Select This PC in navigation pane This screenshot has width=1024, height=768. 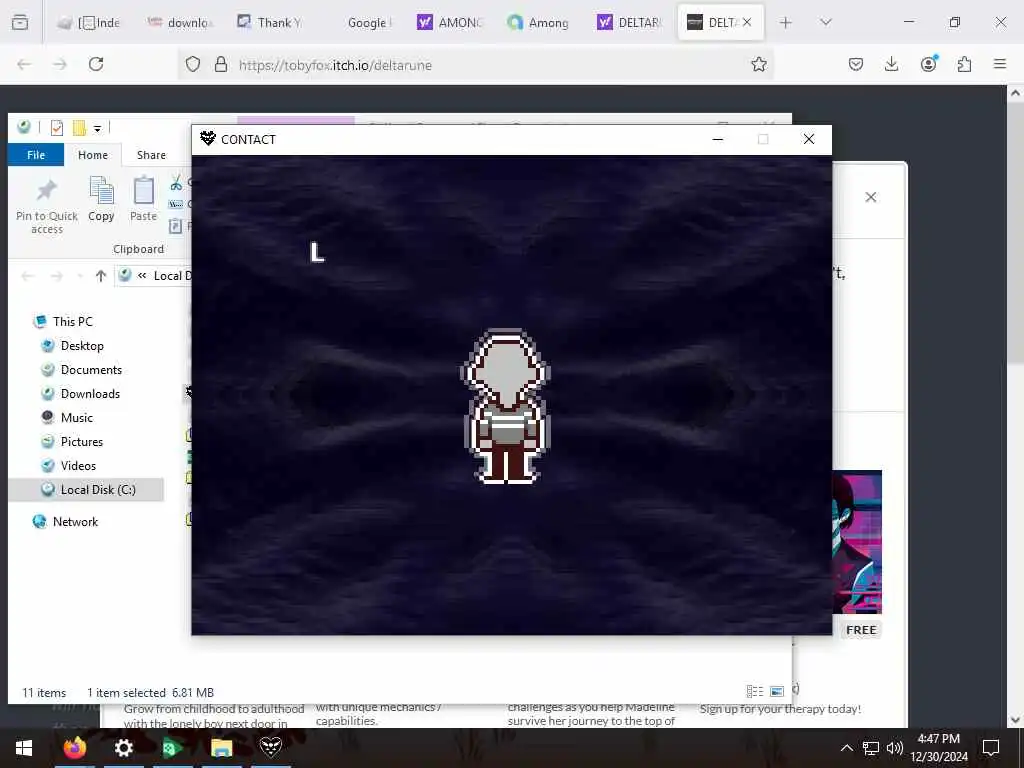click(72, 321)
